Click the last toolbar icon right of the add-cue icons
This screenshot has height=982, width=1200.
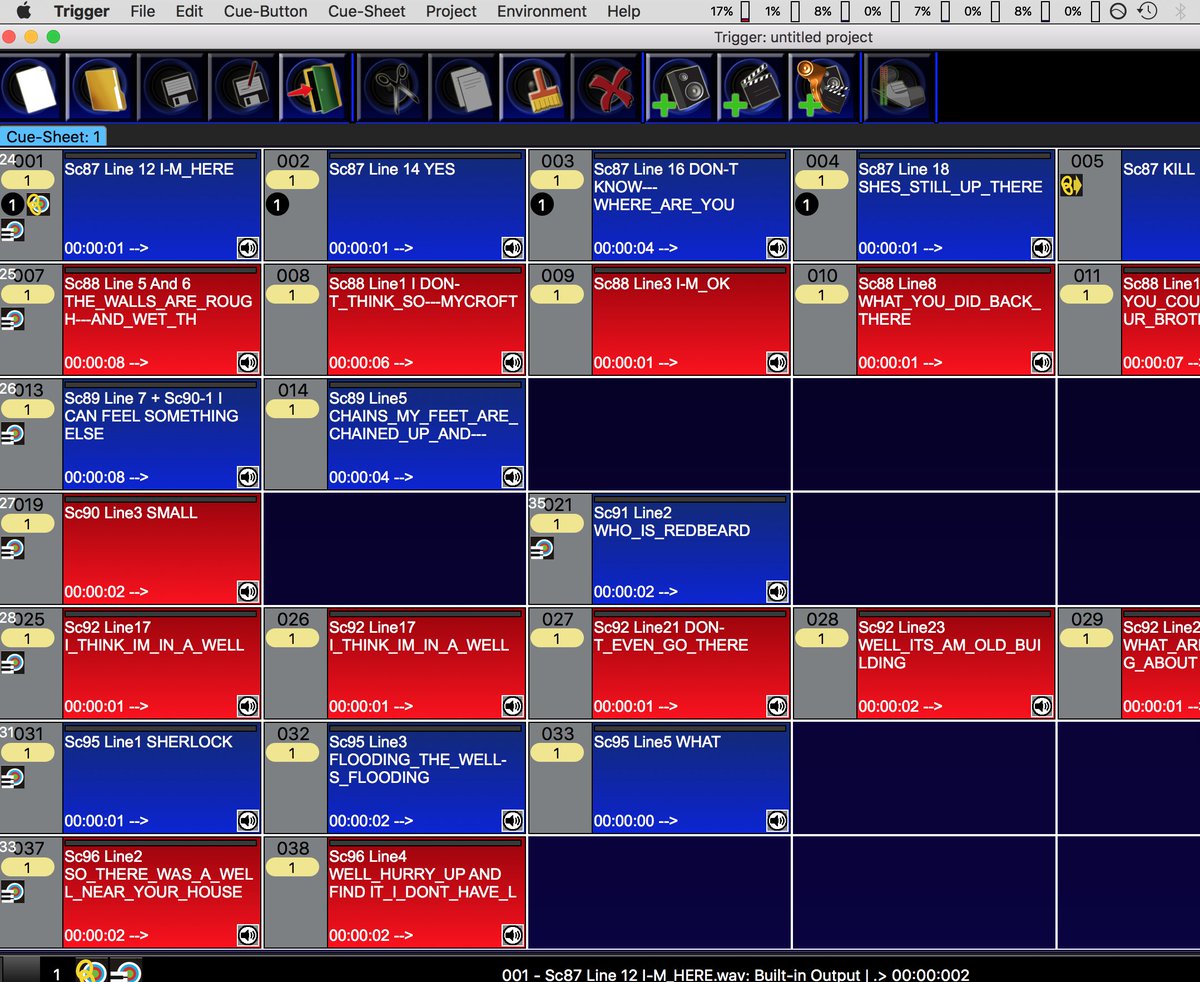900,87
